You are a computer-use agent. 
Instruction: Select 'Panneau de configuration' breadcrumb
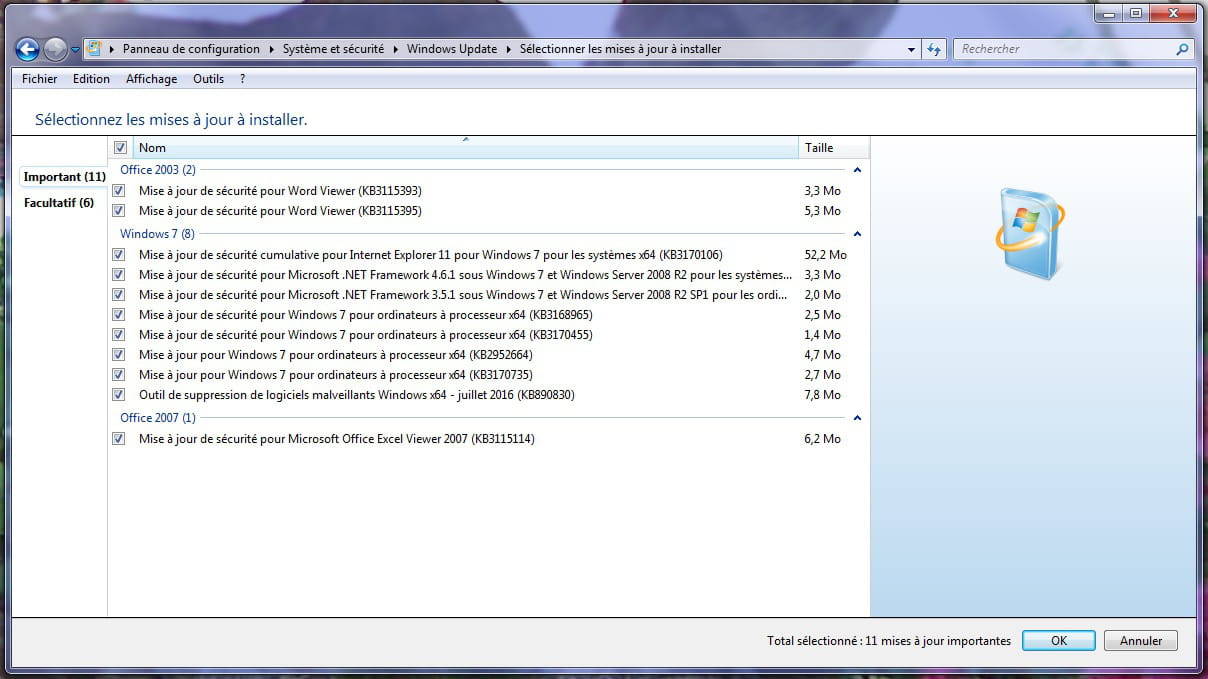[191, 49]
